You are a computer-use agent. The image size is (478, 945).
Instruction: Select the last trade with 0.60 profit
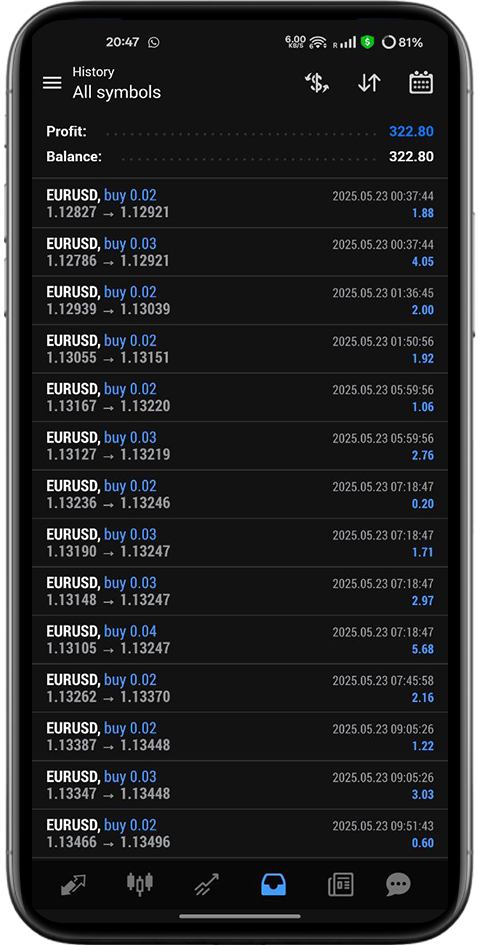coord(240,834)
